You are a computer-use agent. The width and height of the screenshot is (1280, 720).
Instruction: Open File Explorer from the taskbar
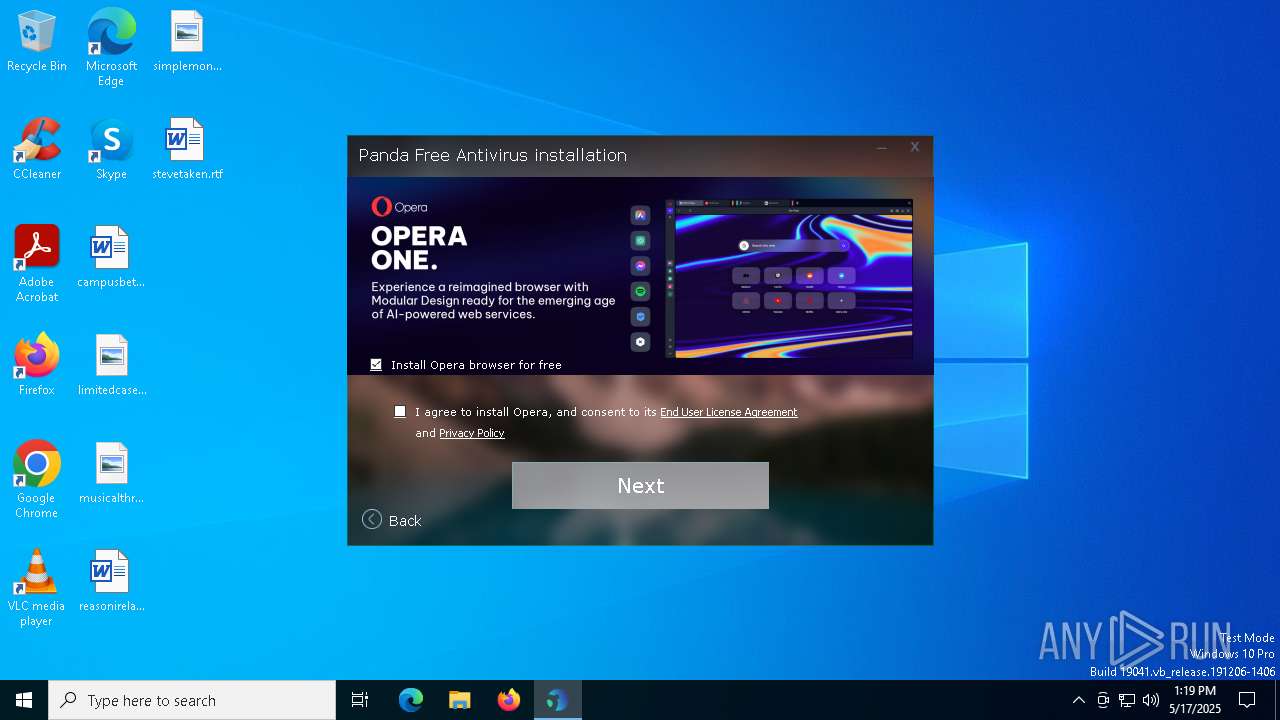[x=459, y=700]
